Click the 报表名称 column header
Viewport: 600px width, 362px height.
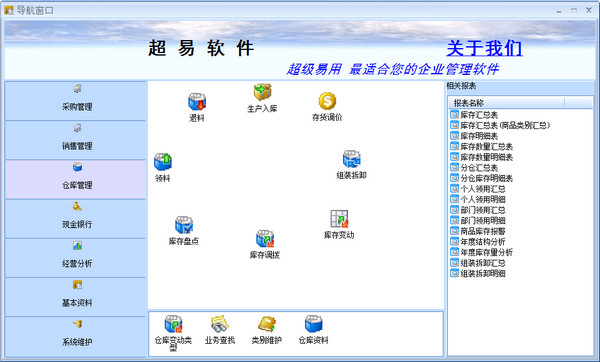point(506,103)
